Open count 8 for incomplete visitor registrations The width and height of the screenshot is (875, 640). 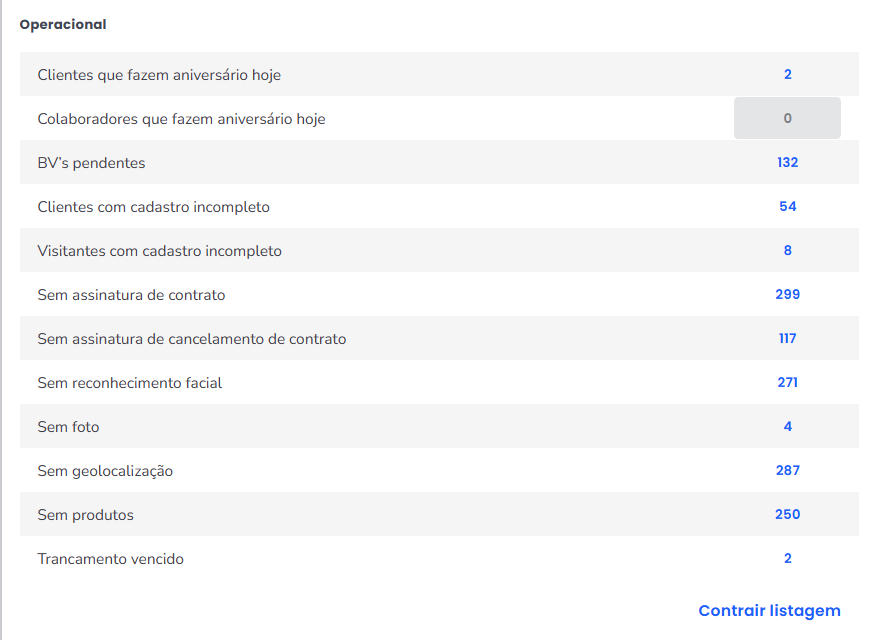tap(788, 251)
